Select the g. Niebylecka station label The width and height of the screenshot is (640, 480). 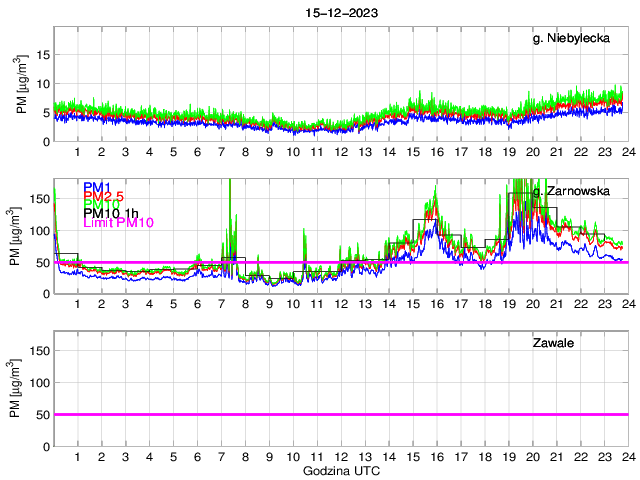578,39
